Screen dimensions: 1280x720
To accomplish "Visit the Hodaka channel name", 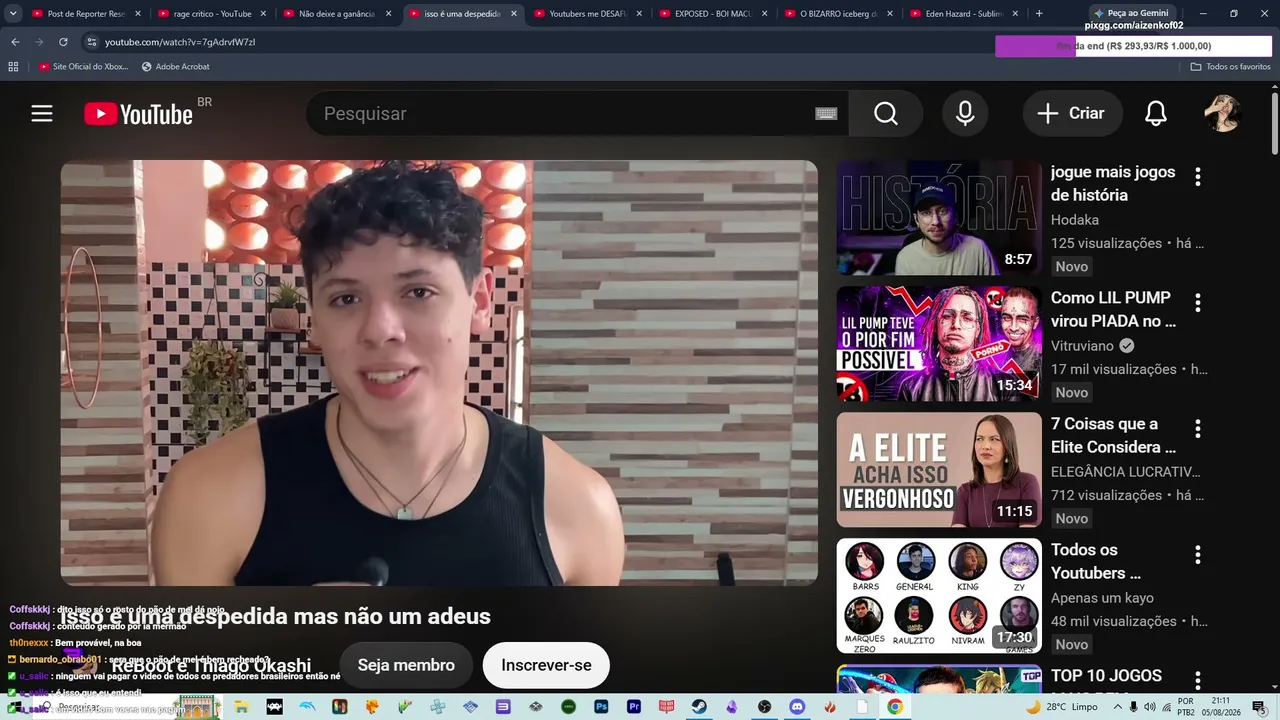I will point(1075,220).
